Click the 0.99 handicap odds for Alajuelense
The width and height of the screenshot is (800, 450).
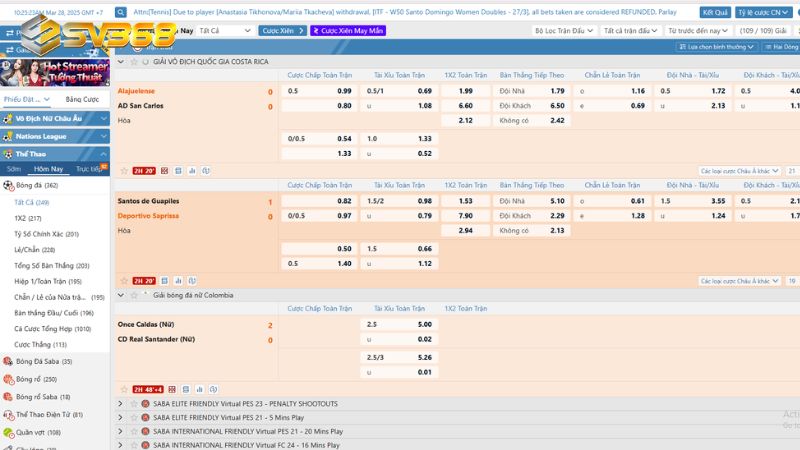tap(343, 91)
